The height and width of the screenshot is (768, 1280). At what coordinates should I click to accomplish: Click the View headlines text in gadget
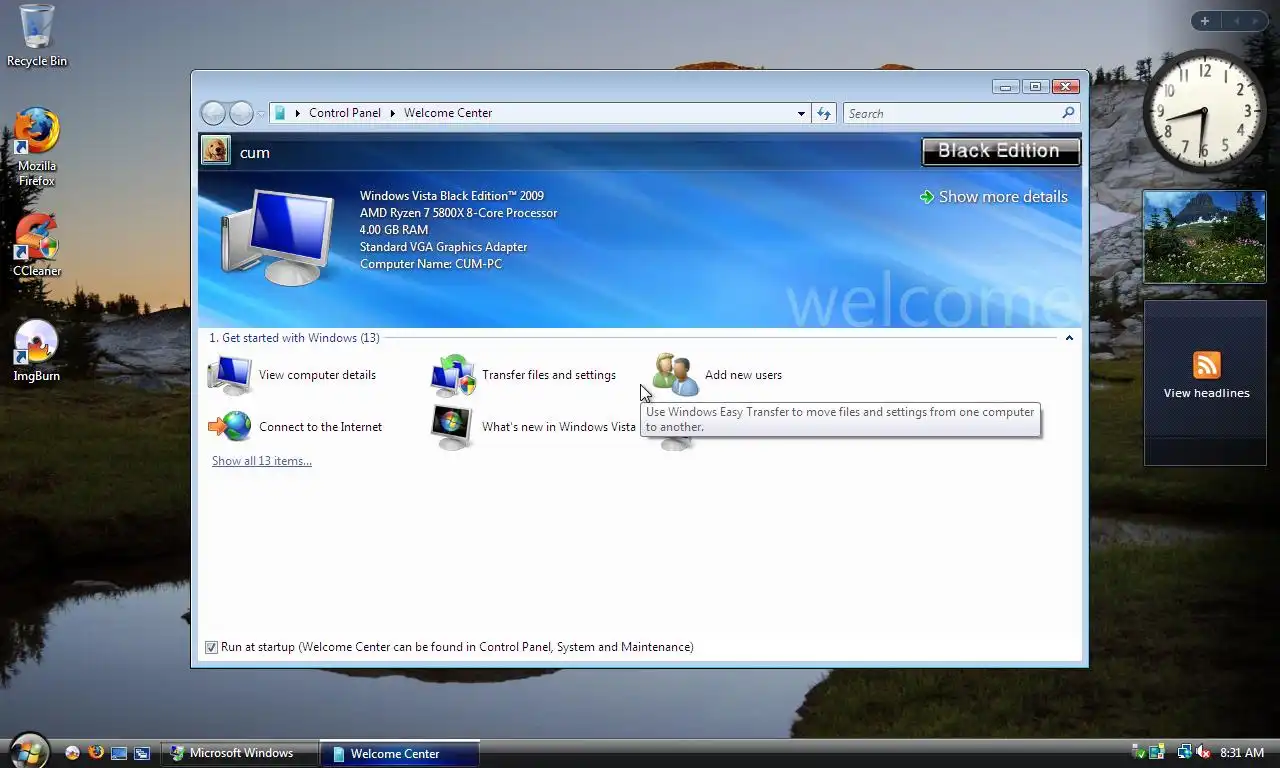tap(1207, 393)
